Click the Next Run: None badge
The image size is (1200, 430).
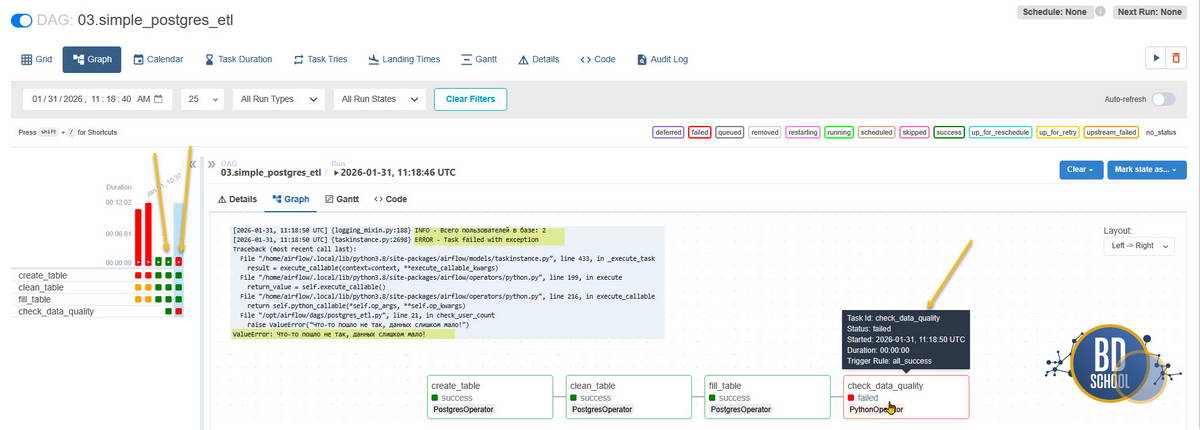click(x=1151, y=13)
